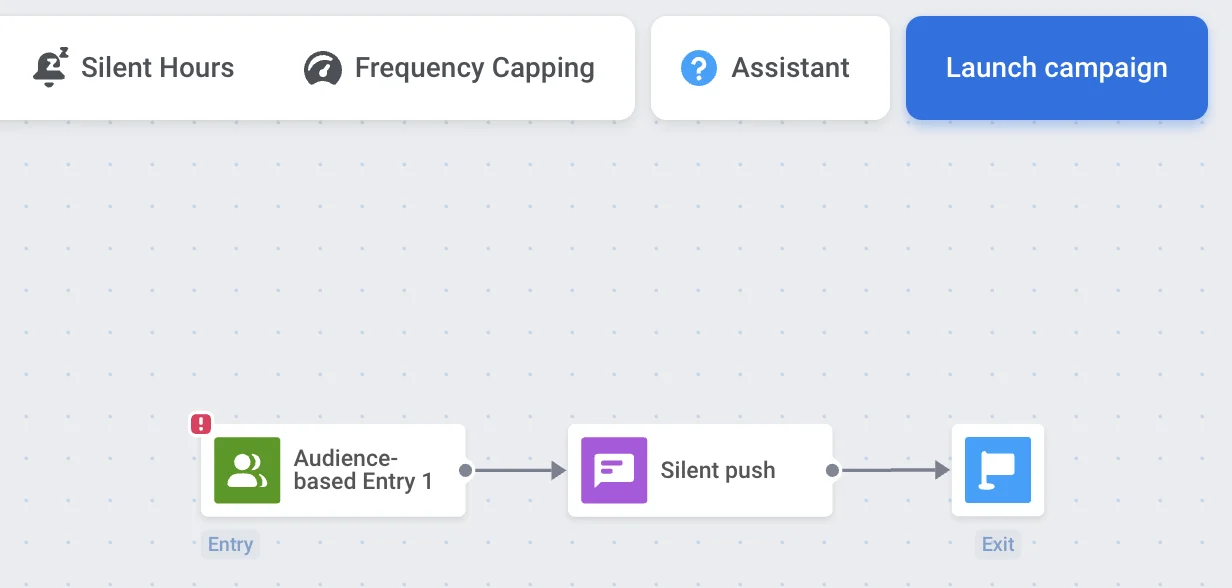The image size is (1232, 588).
Task: Click the connector dot after Silent push
Action: 831,470
